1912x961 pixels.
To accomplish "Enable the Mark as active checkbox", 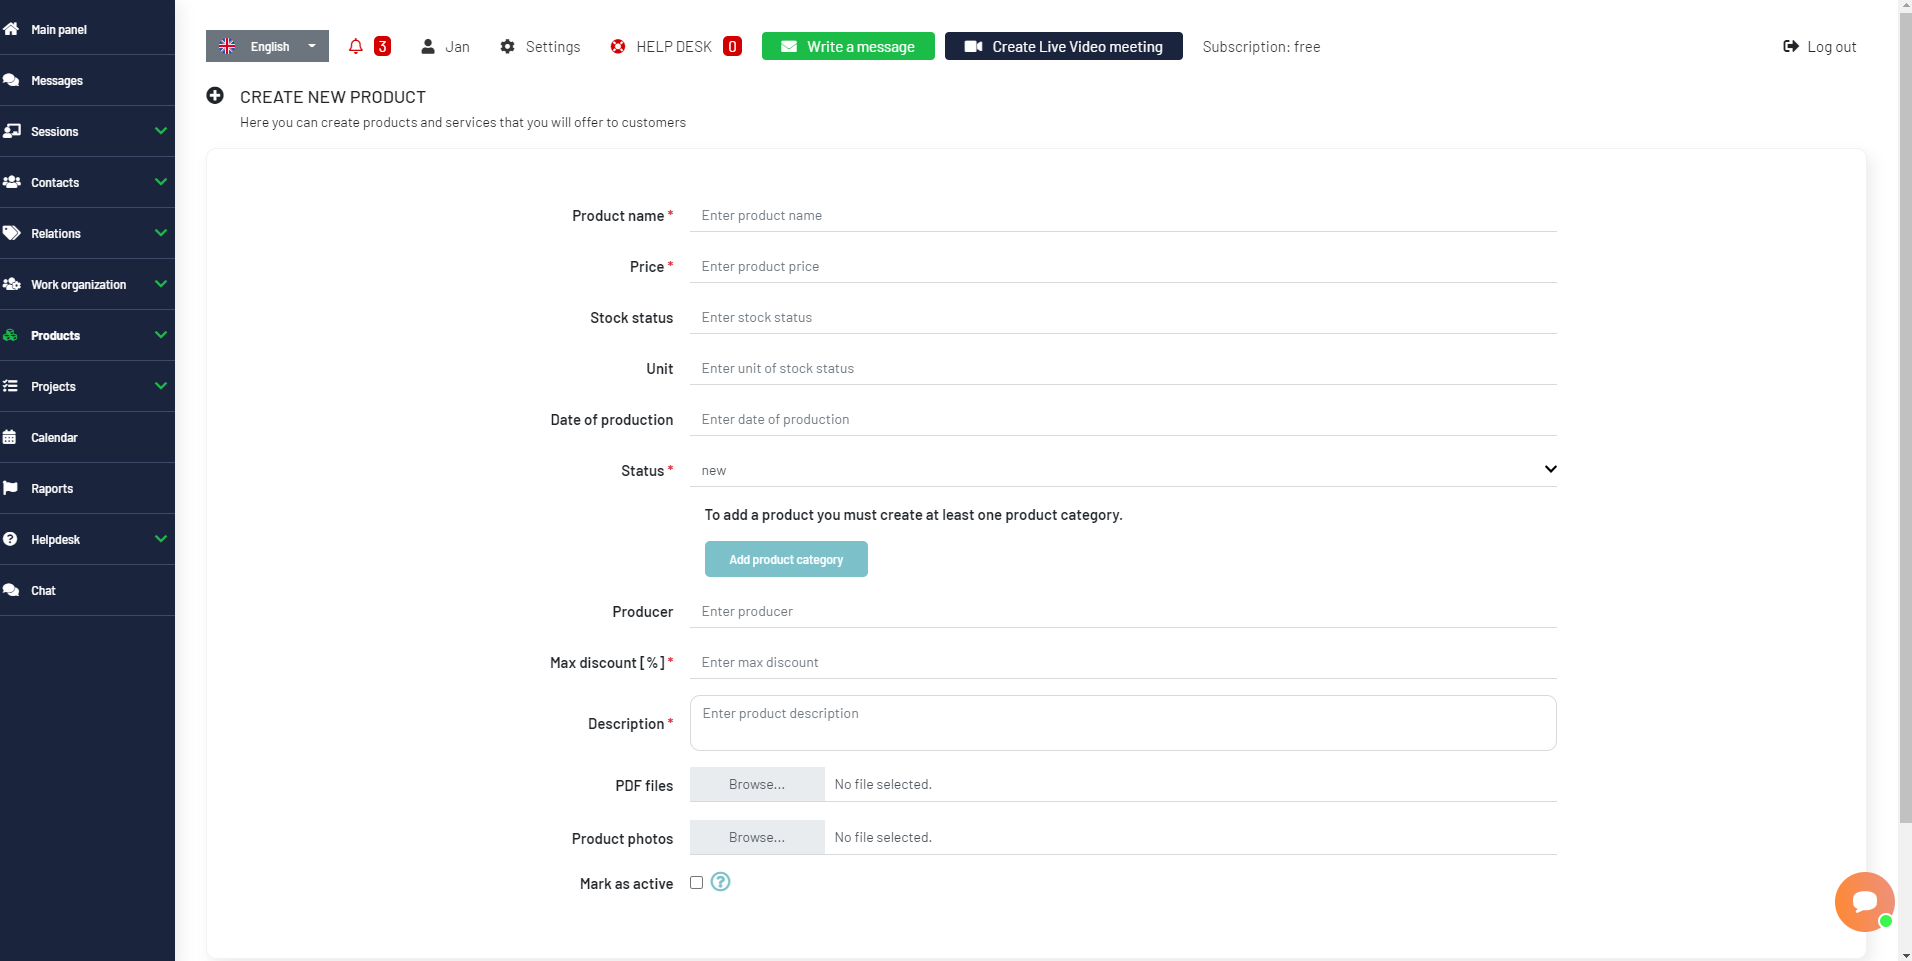I will [x=697, y=882].
